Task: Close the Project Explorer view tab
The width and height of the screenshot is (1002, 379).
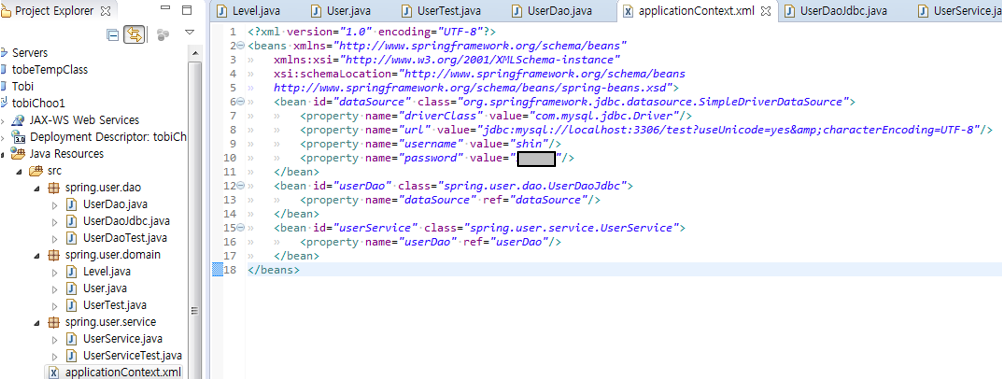Action: click(106, 11)
